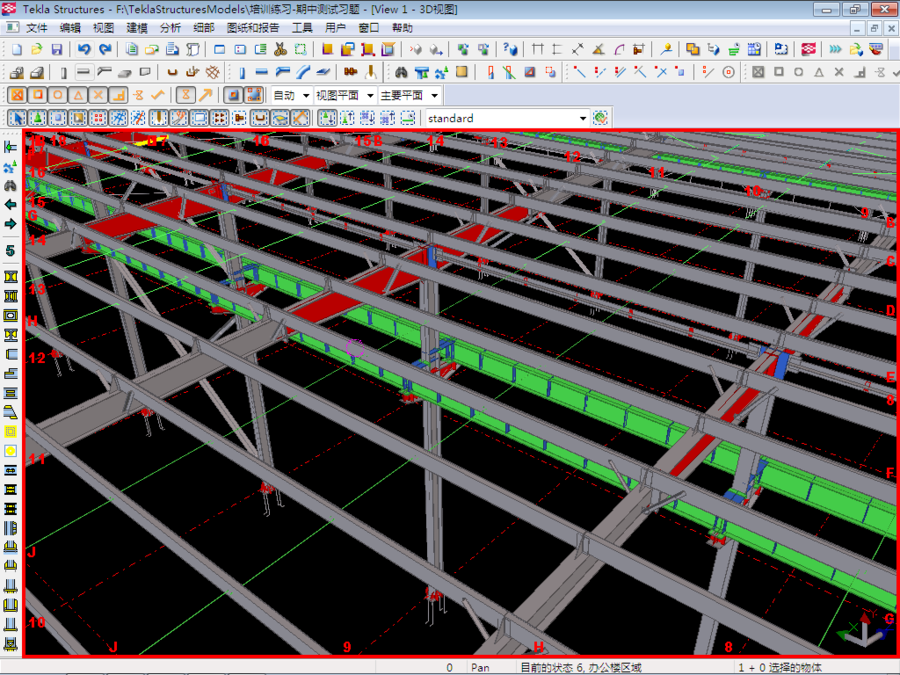Toggle the orange crossed-square snap switch

[17, 95]
